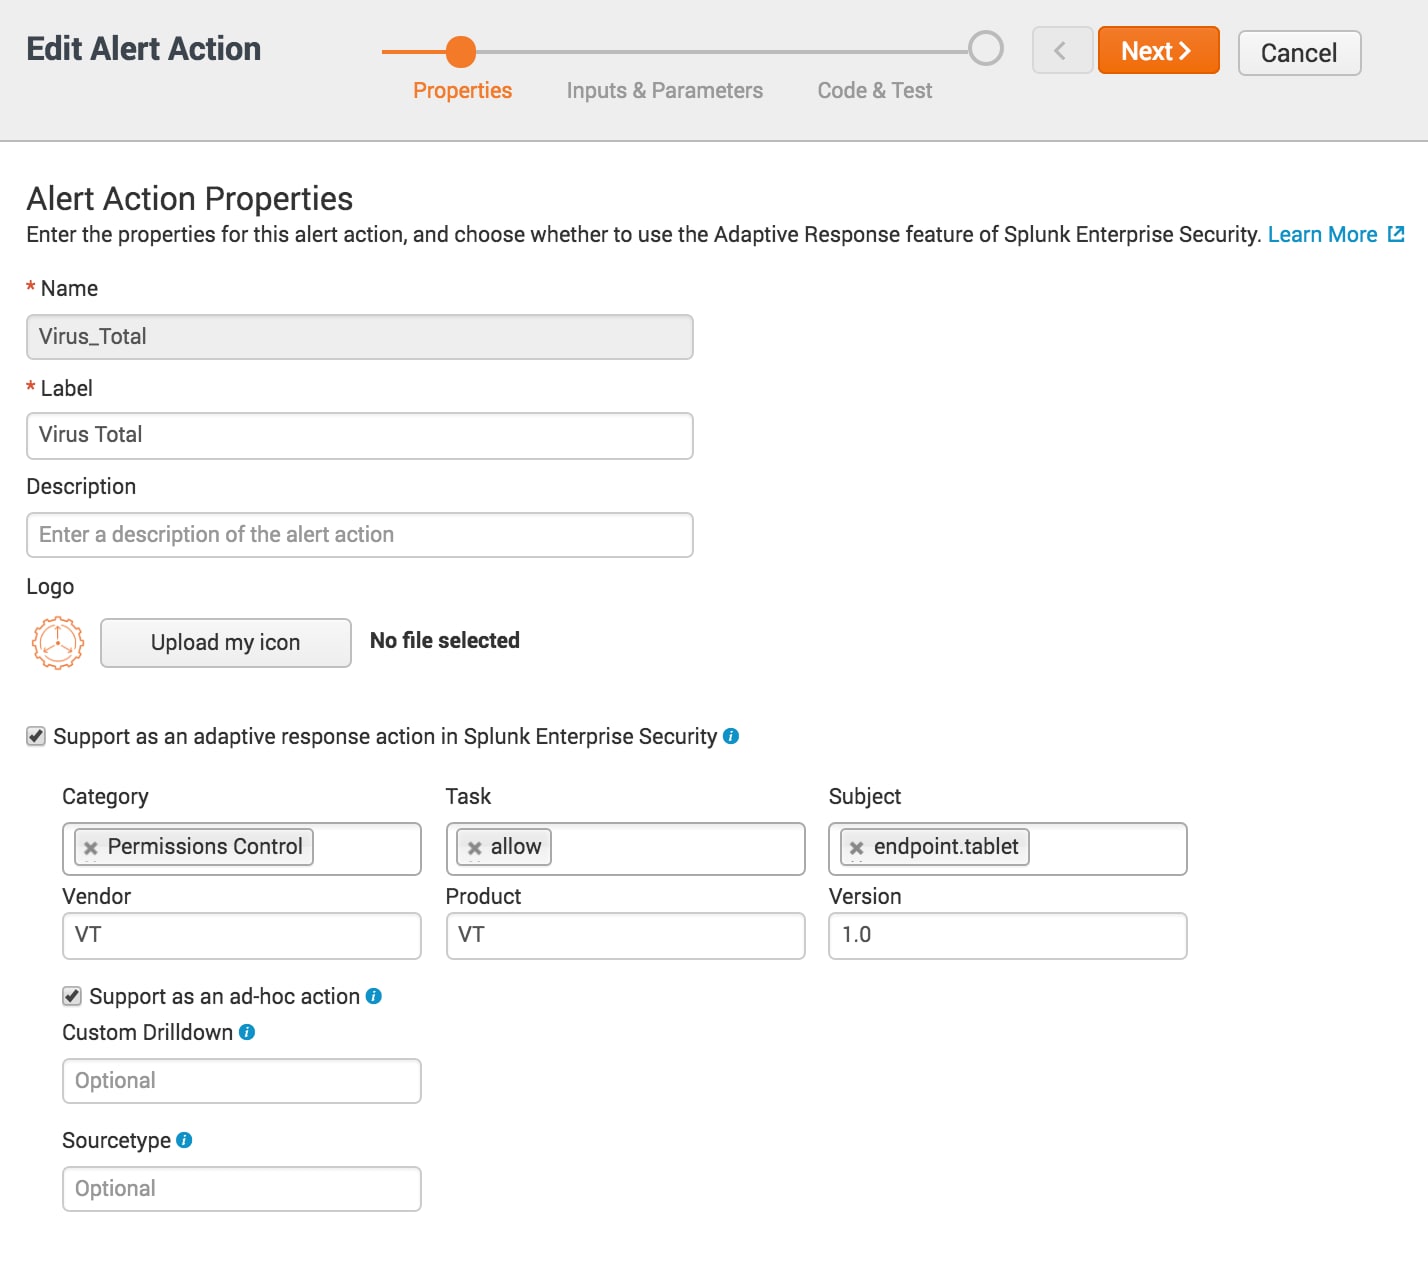Focus the Sourcetype optional field
Viewport: 1428px width, 1268px height.
(x=242, y=1189)
